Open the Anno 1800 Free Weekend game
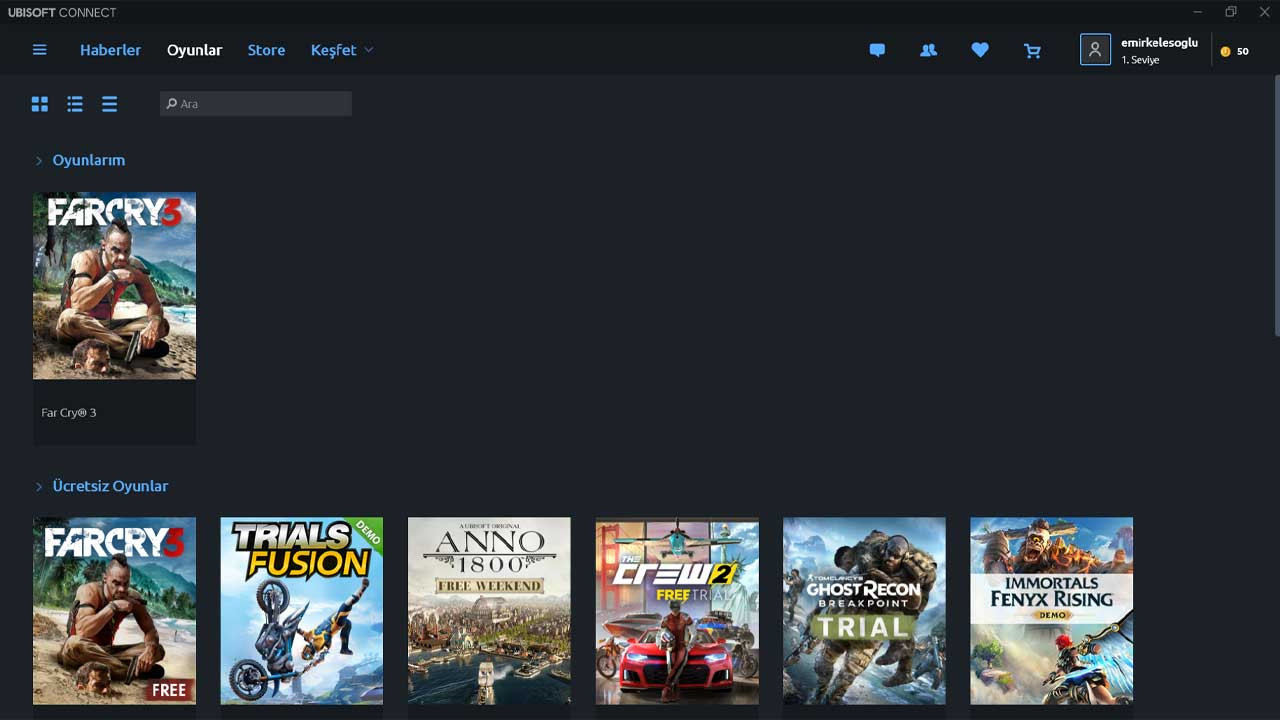This screenshot has height=720, width=1280. pos(489,610)
